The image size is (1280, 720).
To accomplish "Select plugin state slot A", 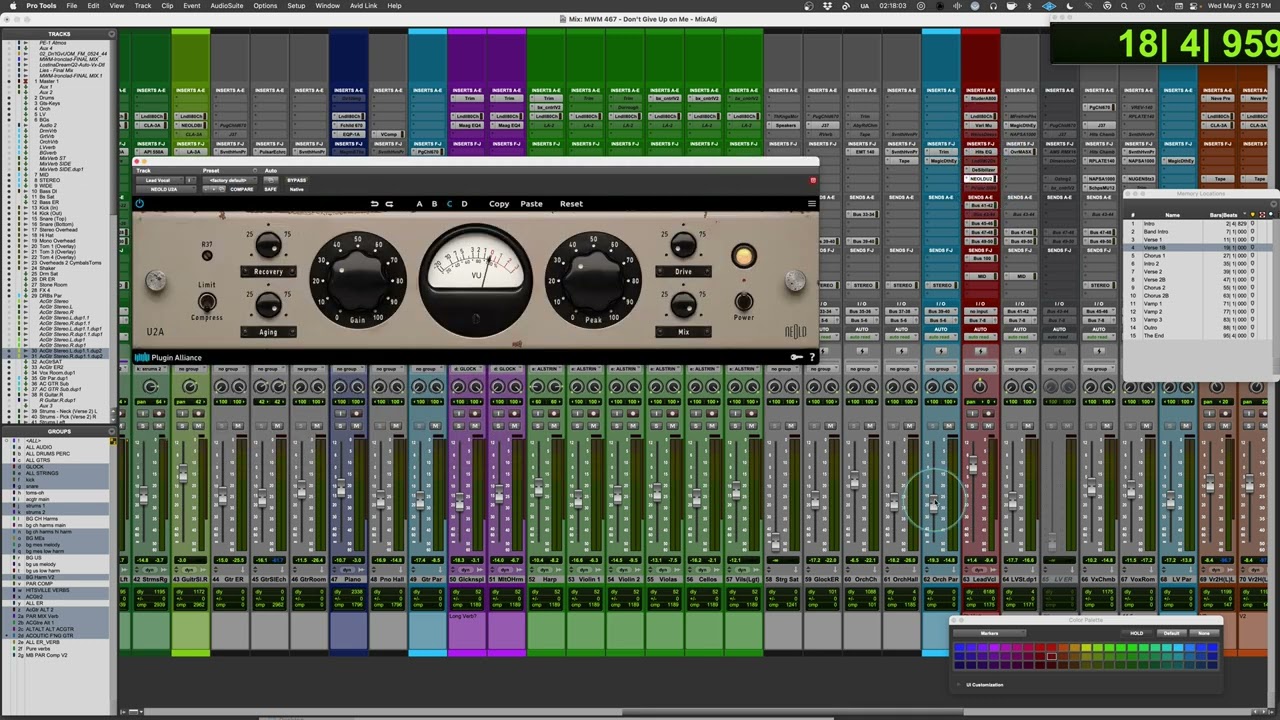I will [419, 204].
